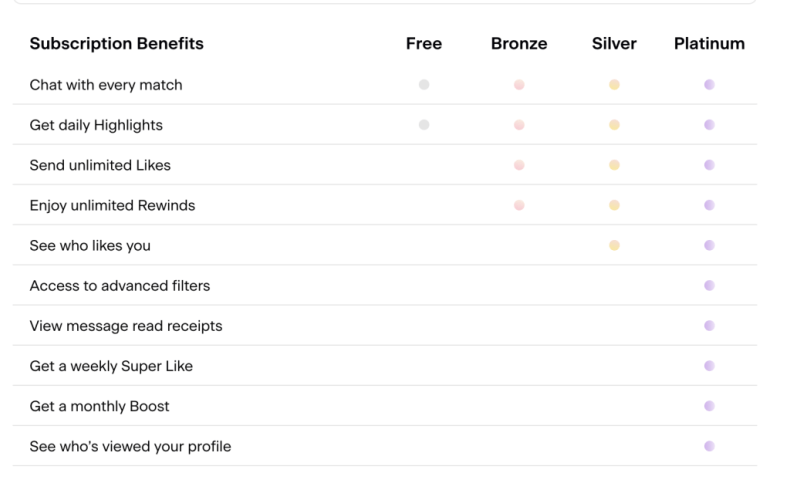This screenshot has height=500, width=790.
Task: Click the Platinum dot for Get a monthly Boost
Action: click(x=709, y=406)
